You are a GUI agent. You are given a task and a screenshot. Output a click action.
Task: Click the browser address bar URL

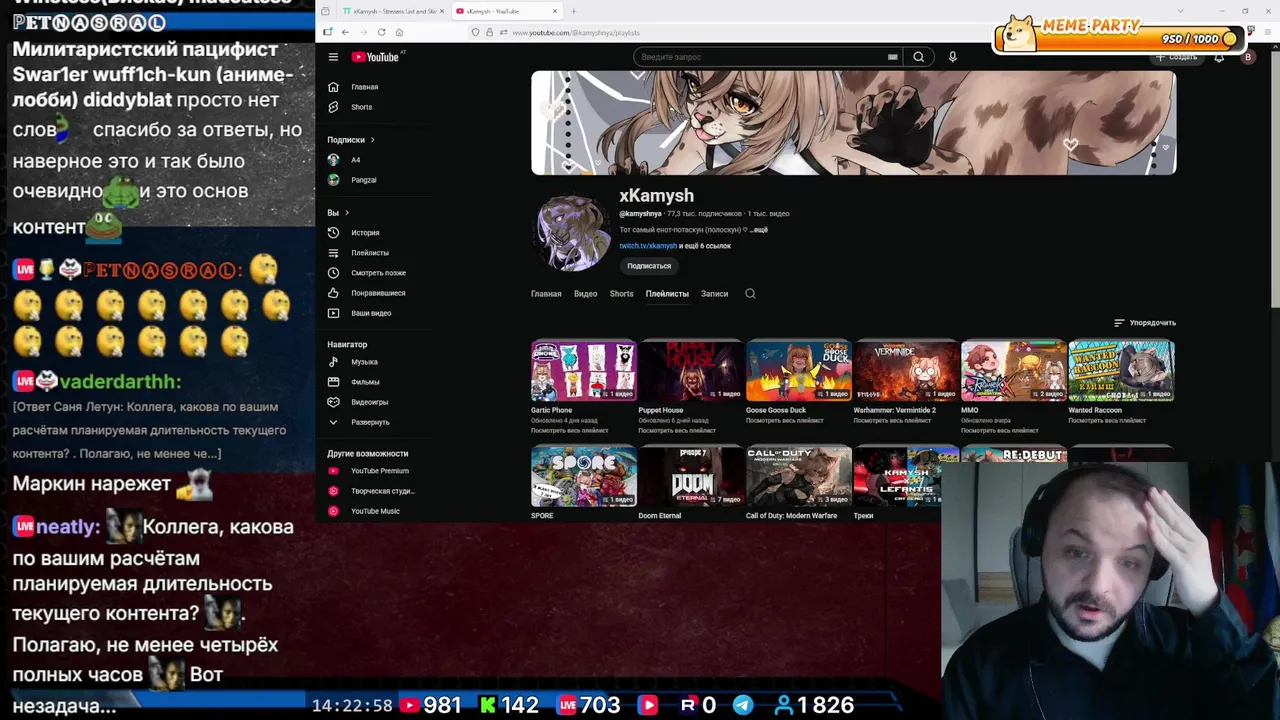pyautogui.click(x=576, y=33)
